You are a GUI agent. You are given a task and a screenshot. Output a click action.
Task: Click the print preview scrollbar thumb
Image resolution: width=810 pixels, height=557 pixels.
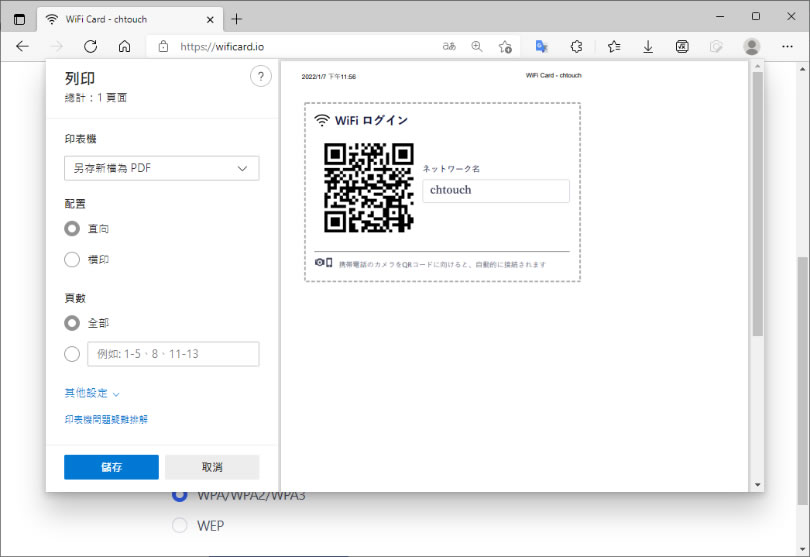coord(757,204)
